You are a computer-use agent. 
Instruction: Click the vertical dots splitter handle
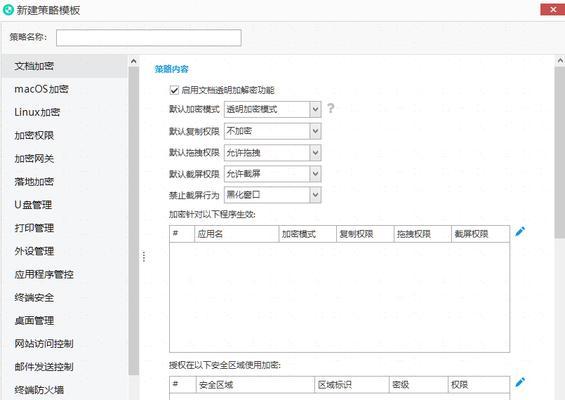144,257
